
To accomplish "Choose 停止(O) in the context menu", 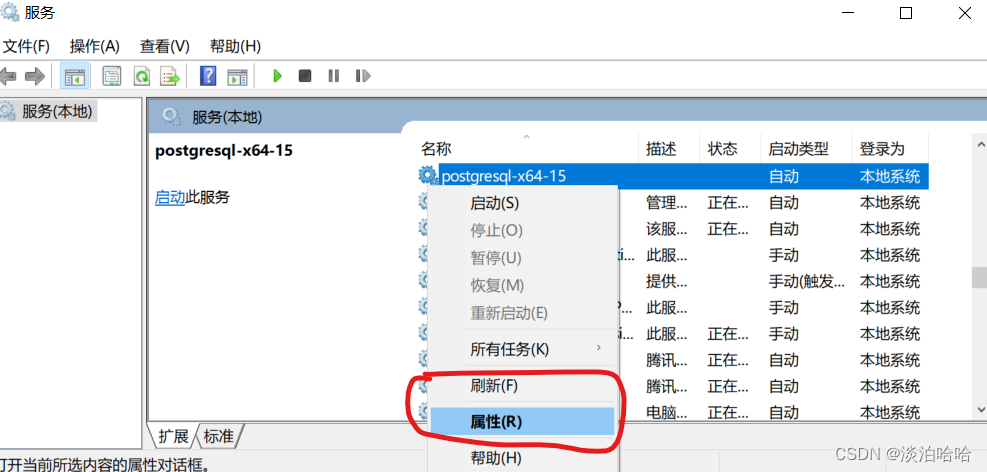I will tap(523, 230).
